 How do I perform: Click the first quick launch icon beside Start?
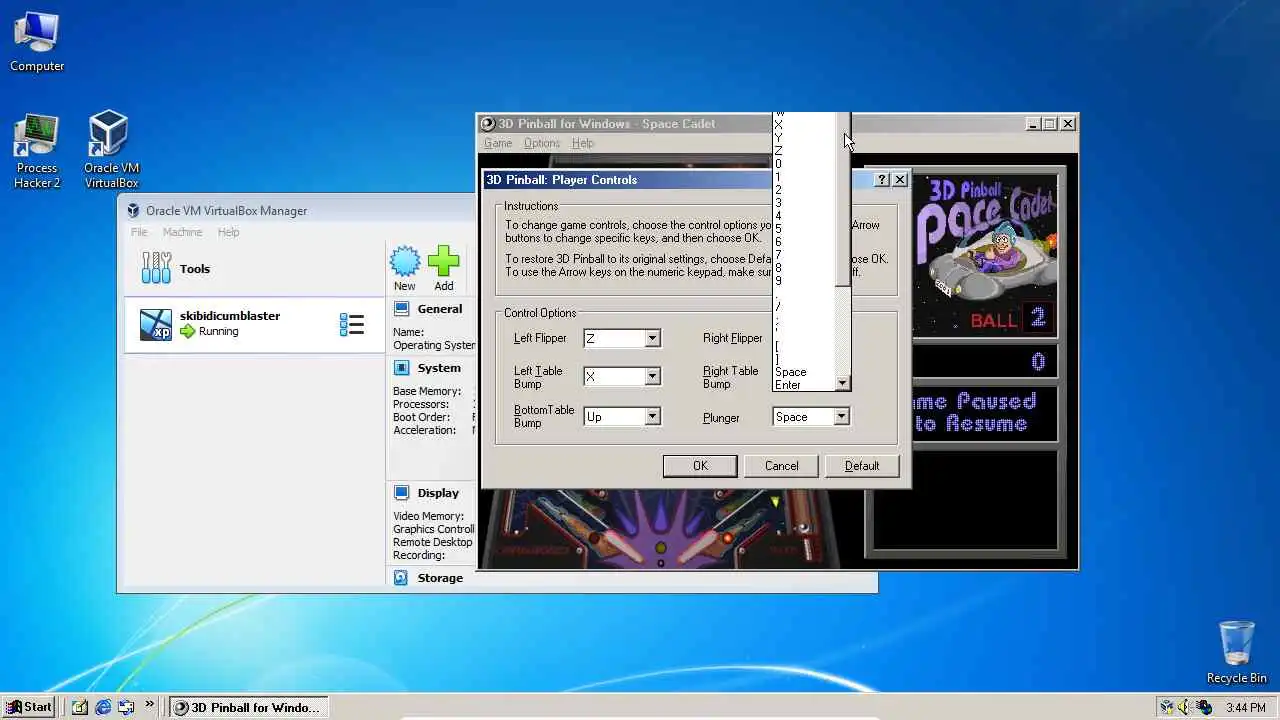point(80,707)
